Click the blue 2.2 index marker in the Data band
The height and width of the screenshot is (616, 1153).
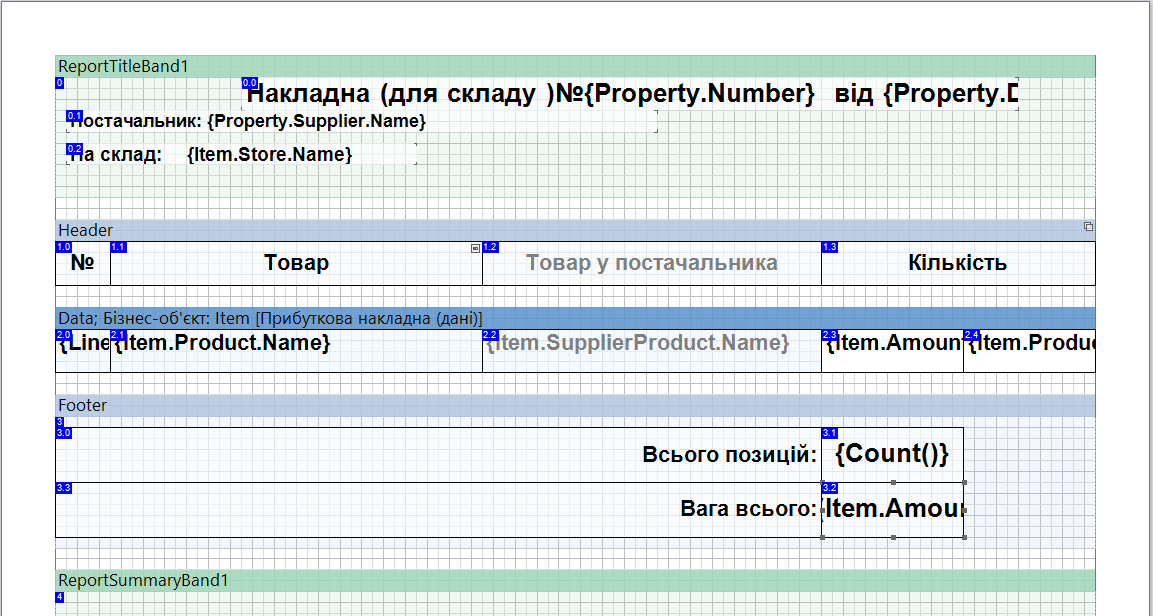click(490, 334)
